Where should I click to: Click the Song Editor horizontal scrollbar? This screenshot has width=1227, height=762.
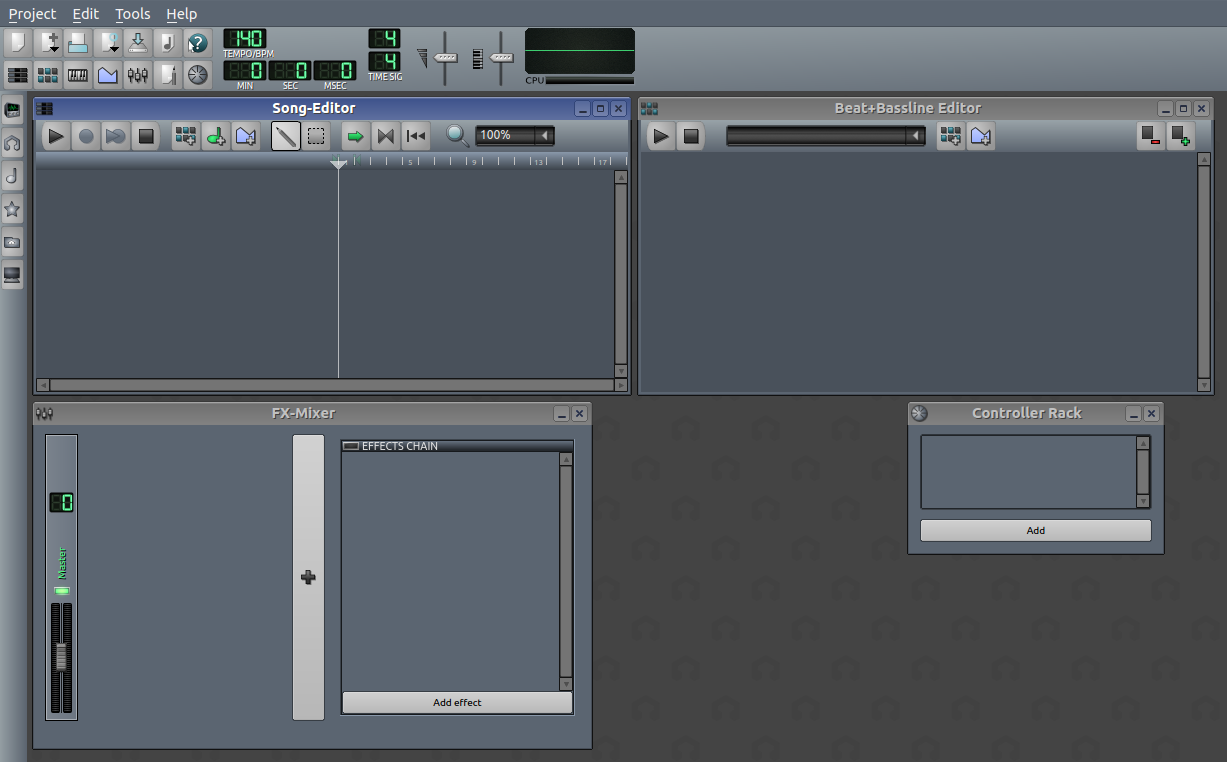tap(330, 385)
